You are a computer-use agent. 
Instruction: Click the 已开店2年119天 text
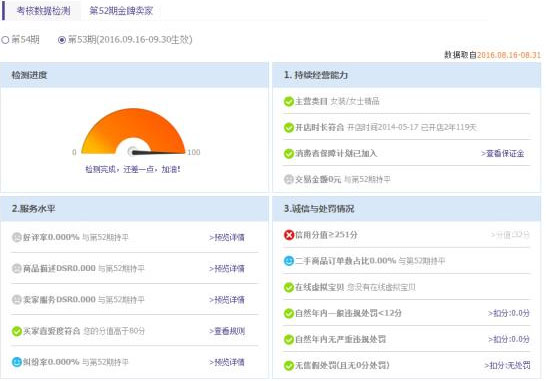449,127
